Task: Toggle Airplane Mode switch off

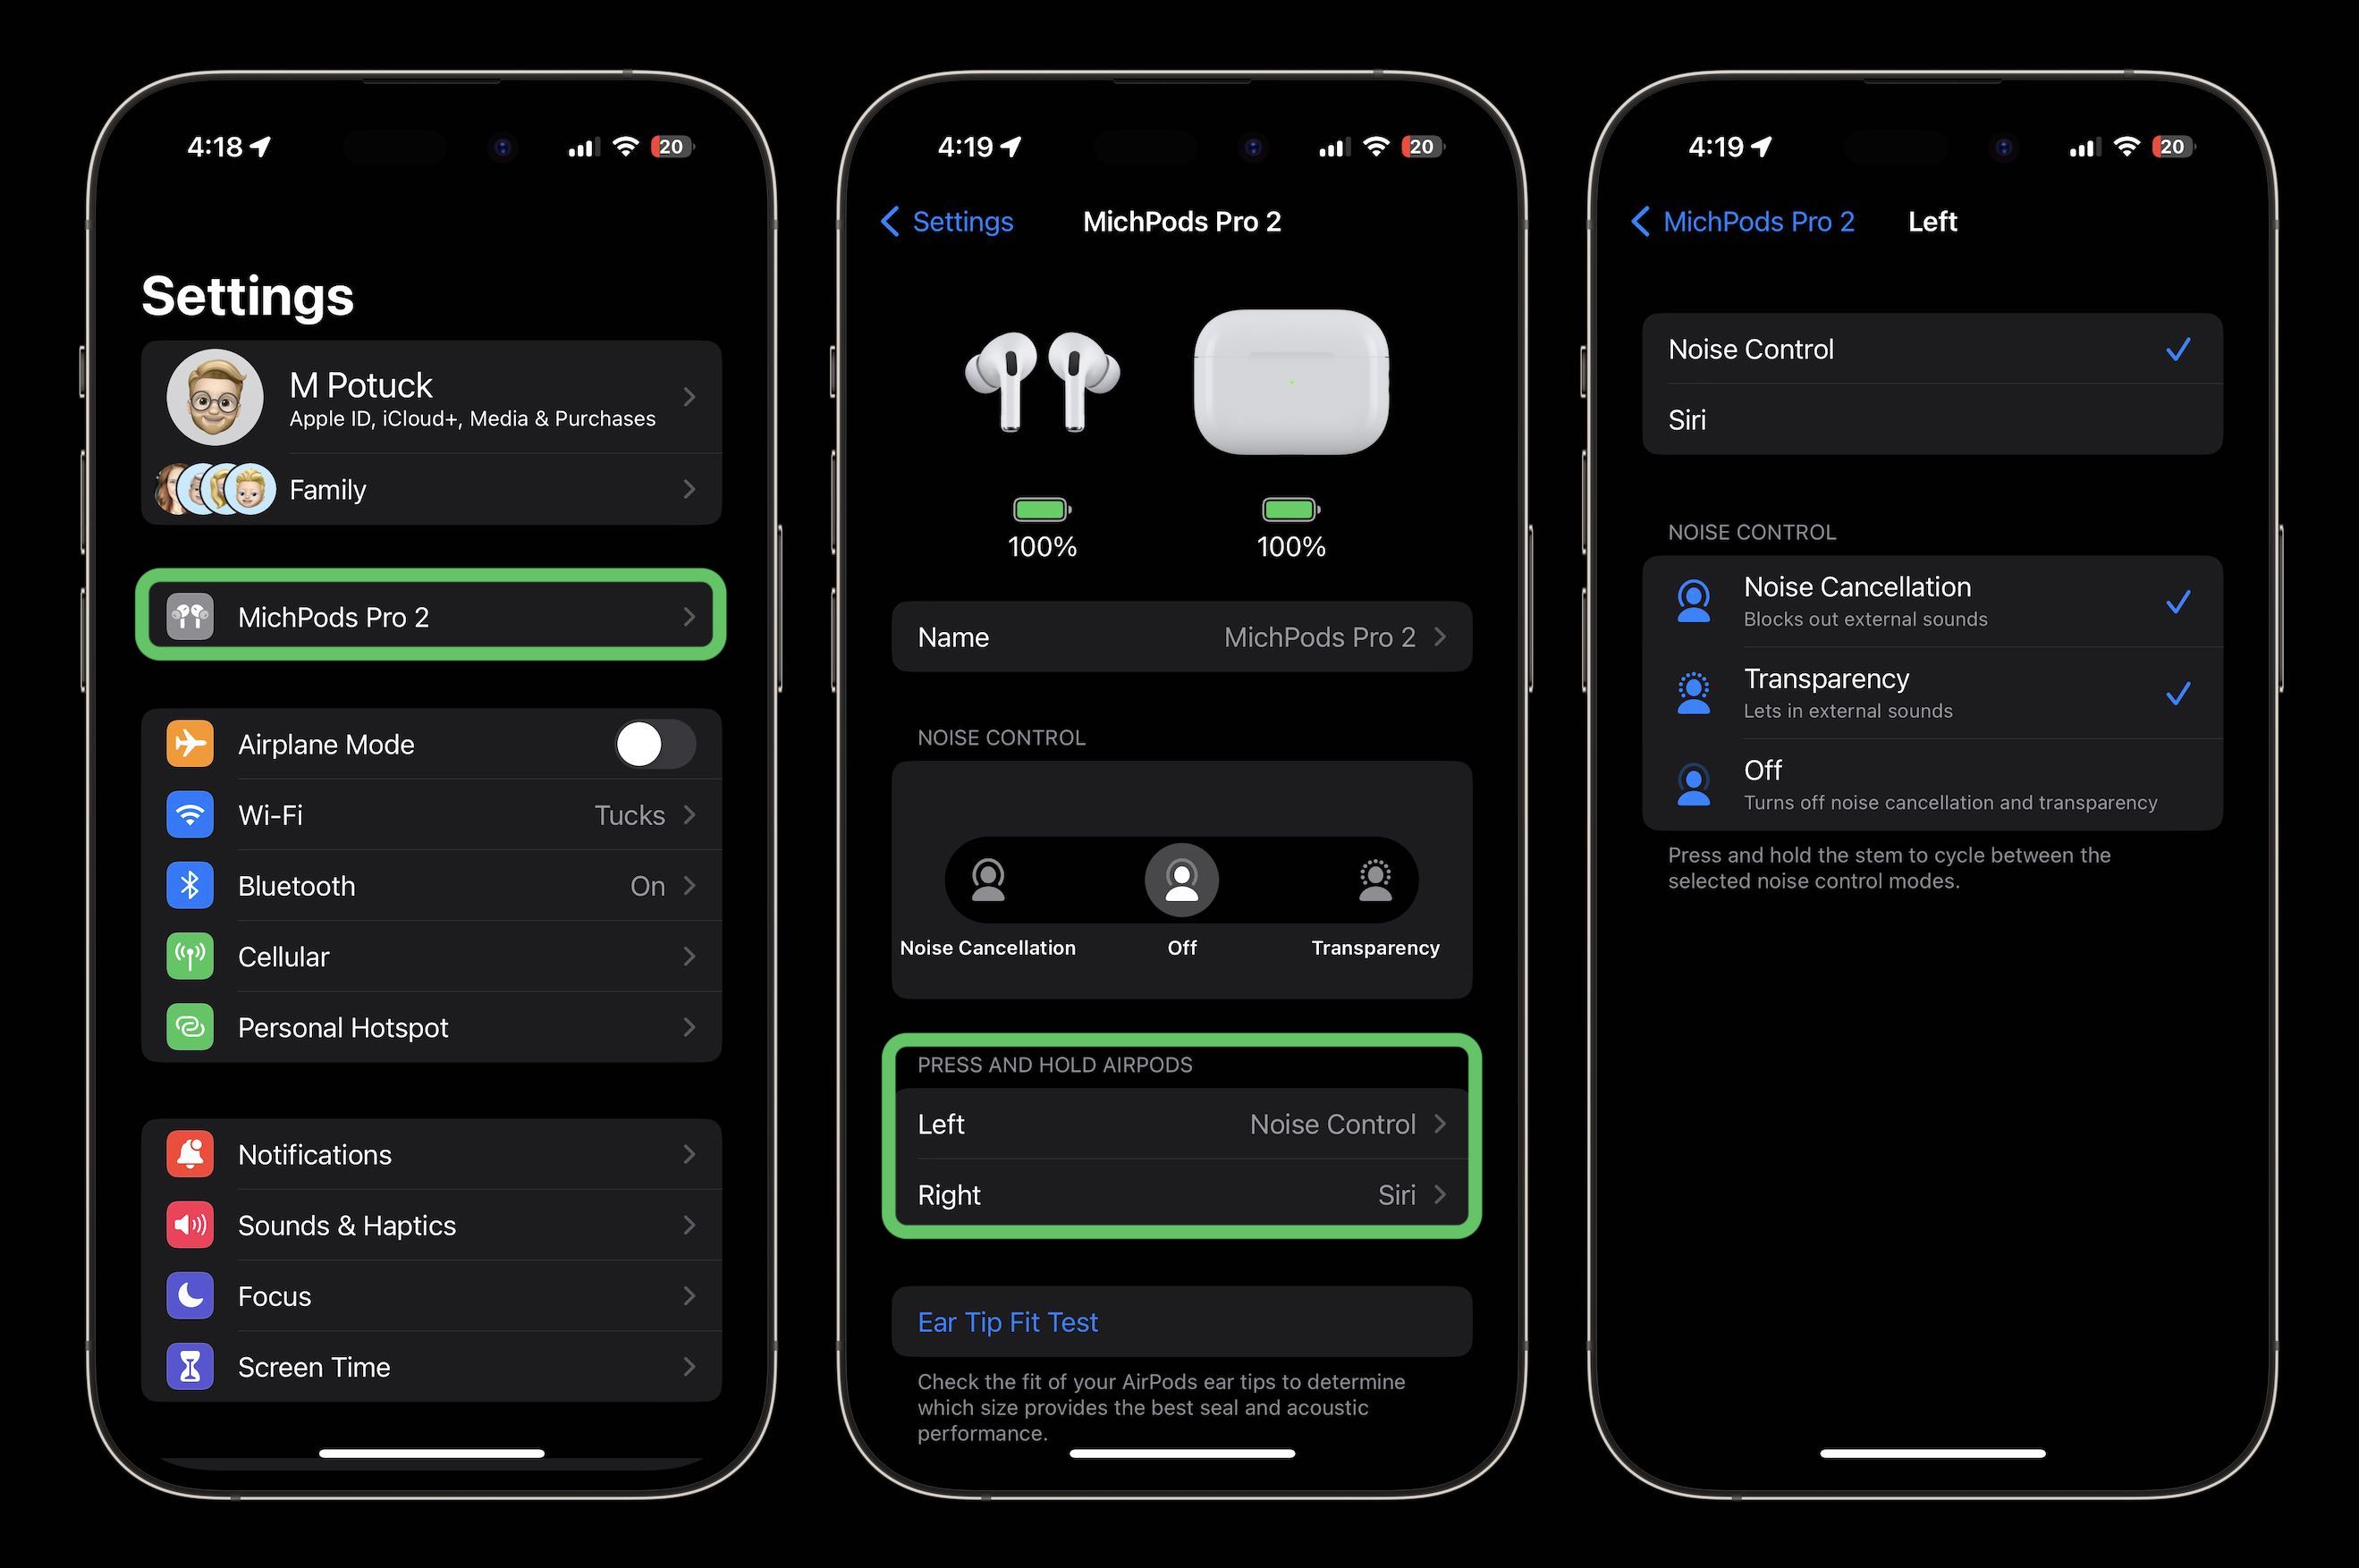Action: pos(647,744)
